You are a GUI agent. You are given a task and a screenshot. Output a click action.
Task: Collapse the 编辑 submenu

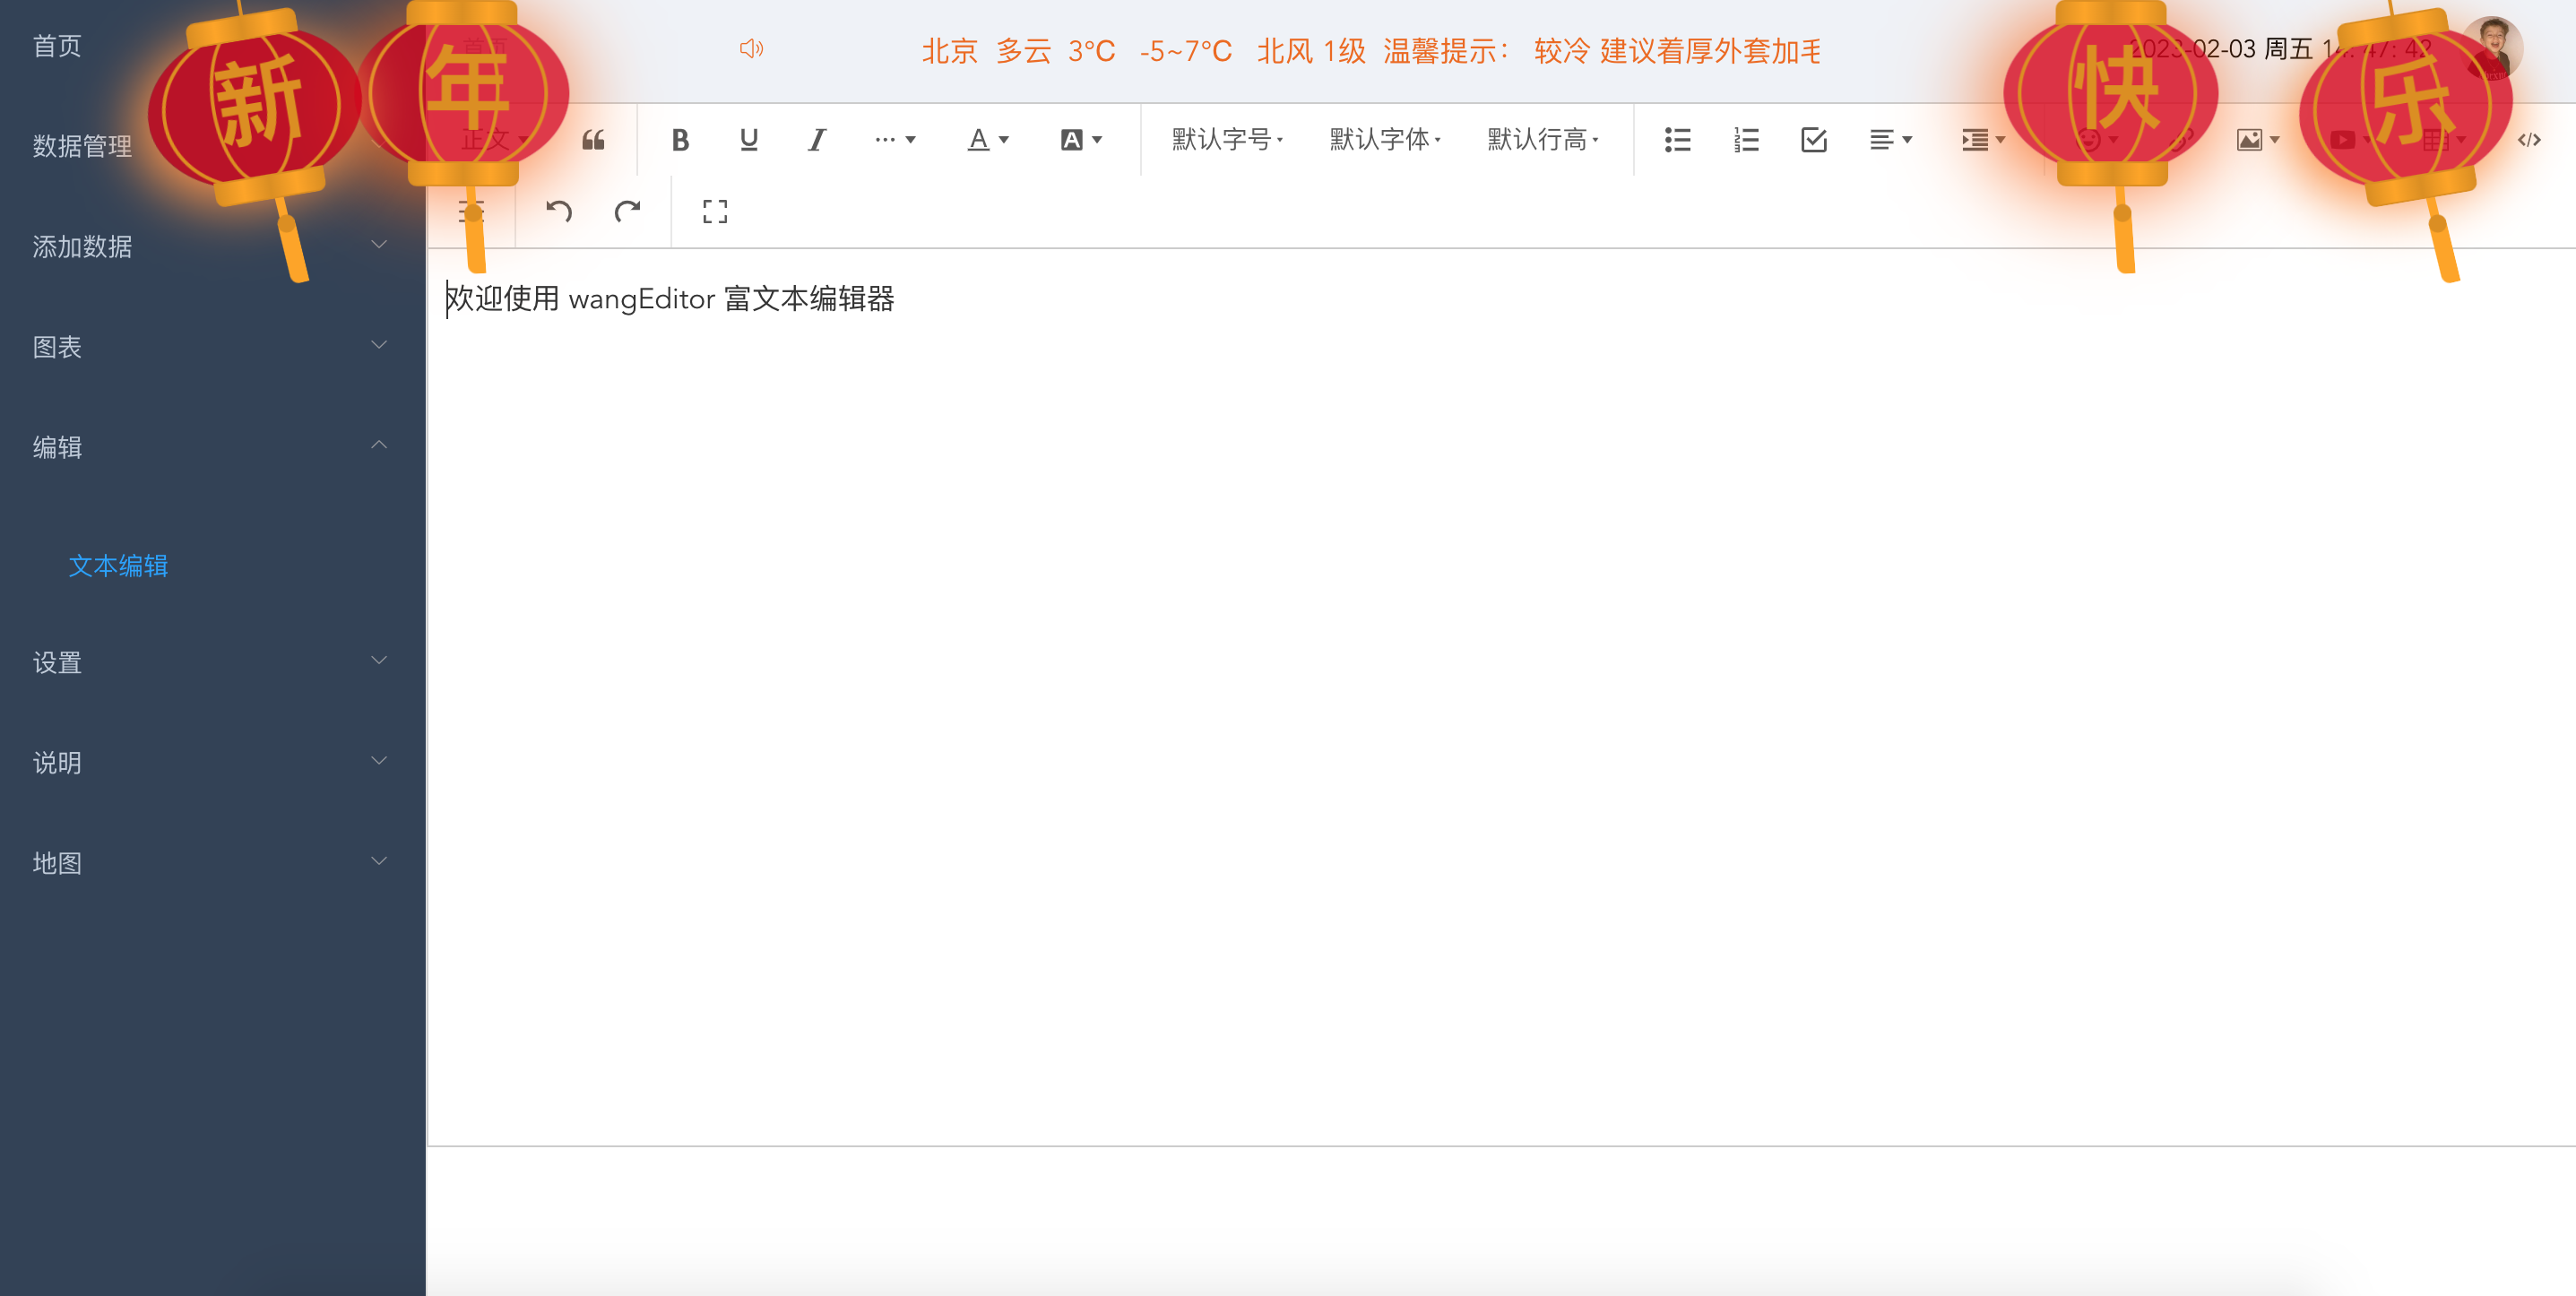pos(213,446)
